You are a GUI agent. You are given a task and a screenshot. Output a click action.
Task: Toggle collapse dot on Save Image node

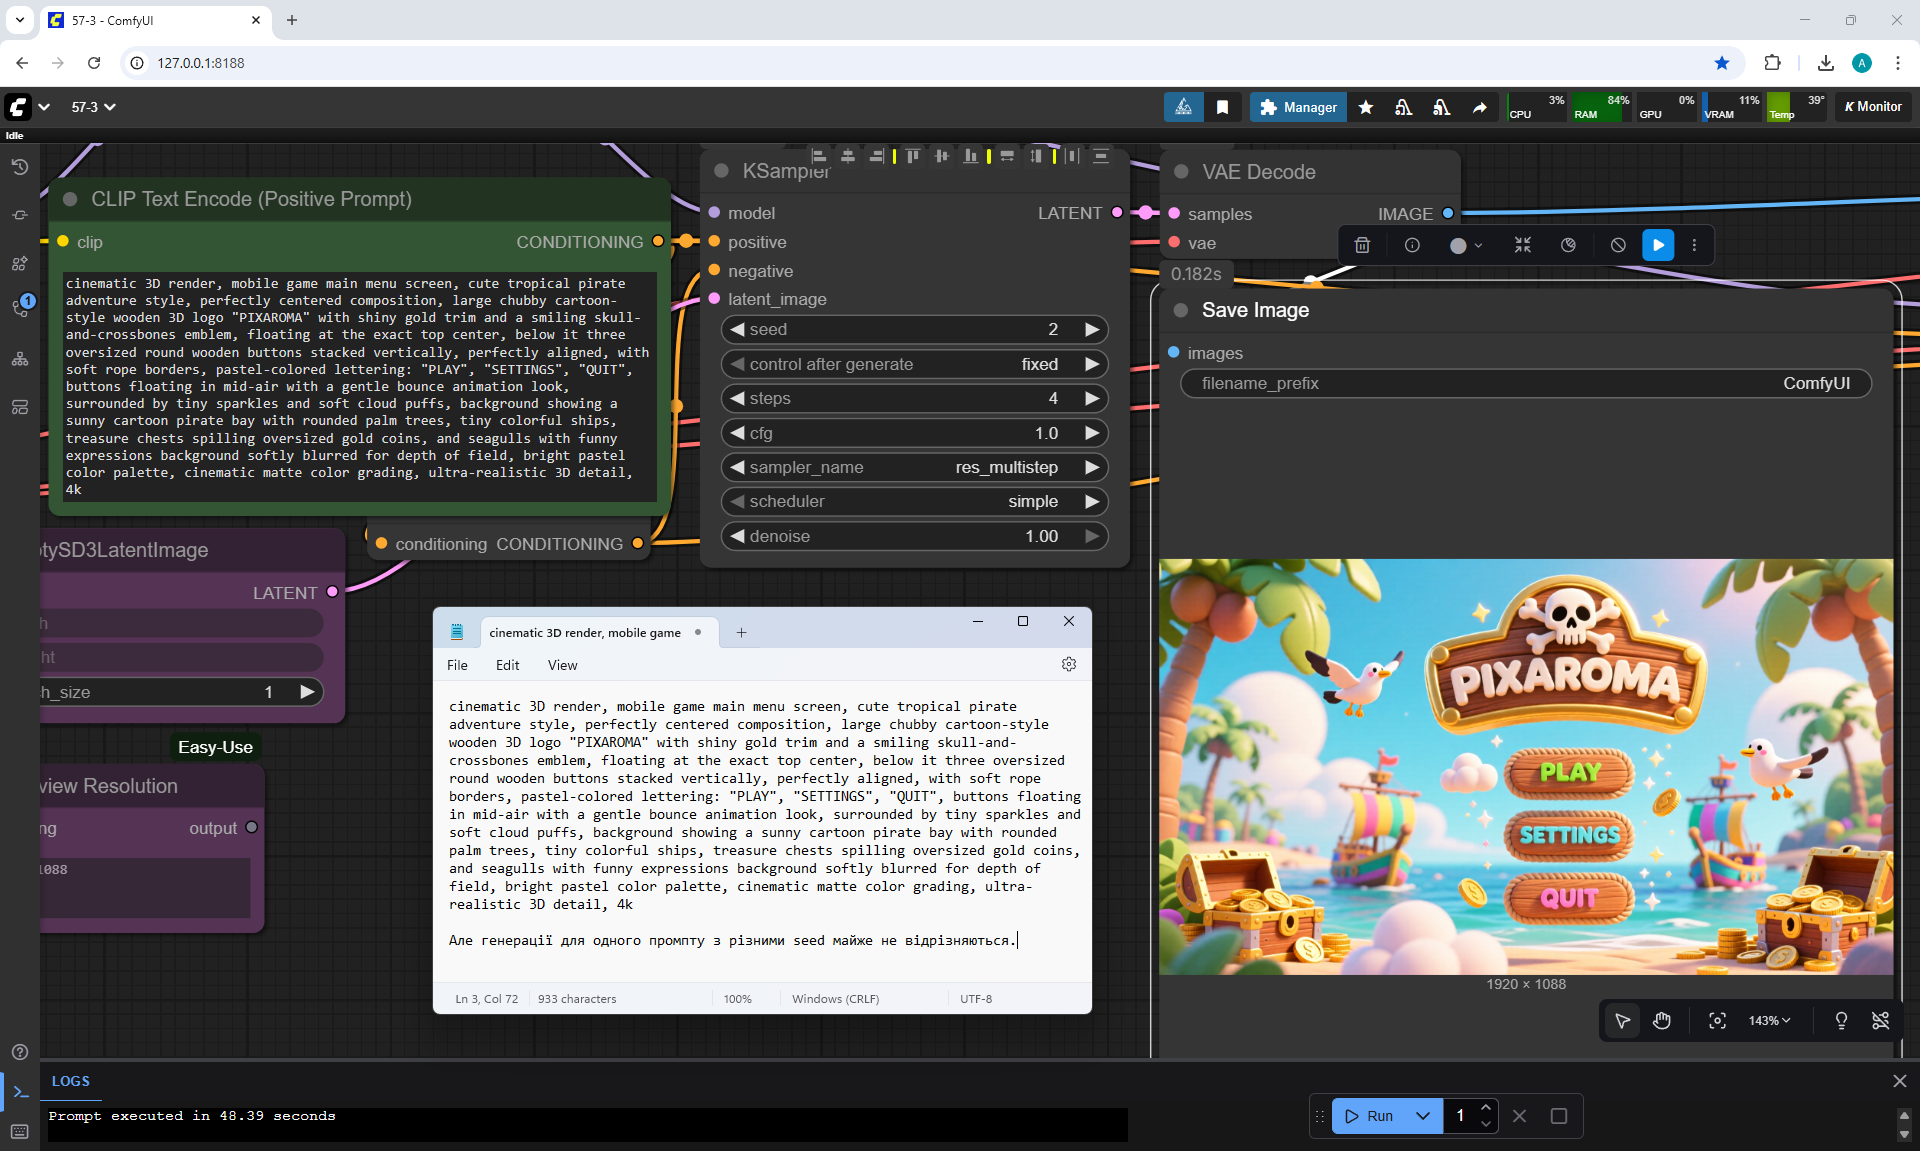coord(1181,310)
